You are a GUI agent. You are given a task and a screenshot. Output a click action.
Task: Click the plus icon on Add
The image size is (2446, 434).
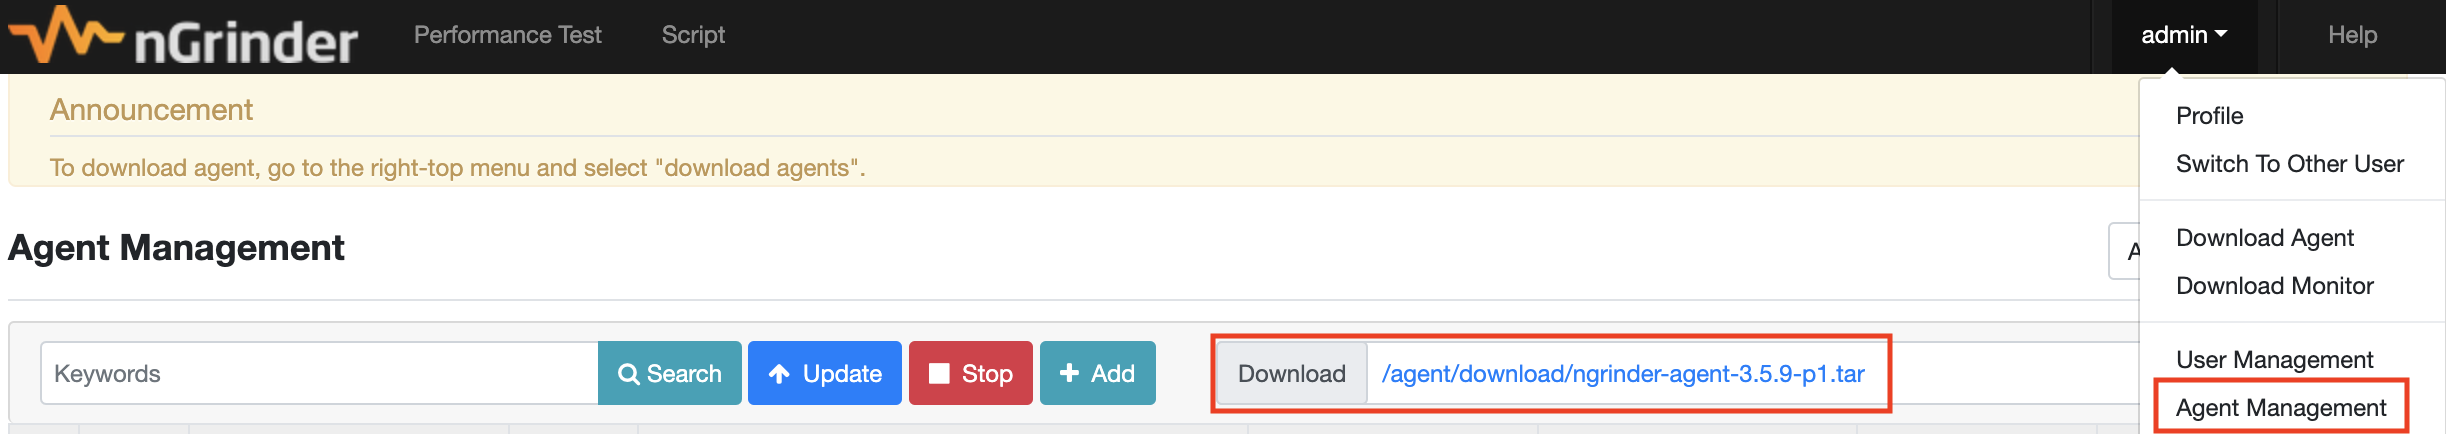click(1069, 373)
